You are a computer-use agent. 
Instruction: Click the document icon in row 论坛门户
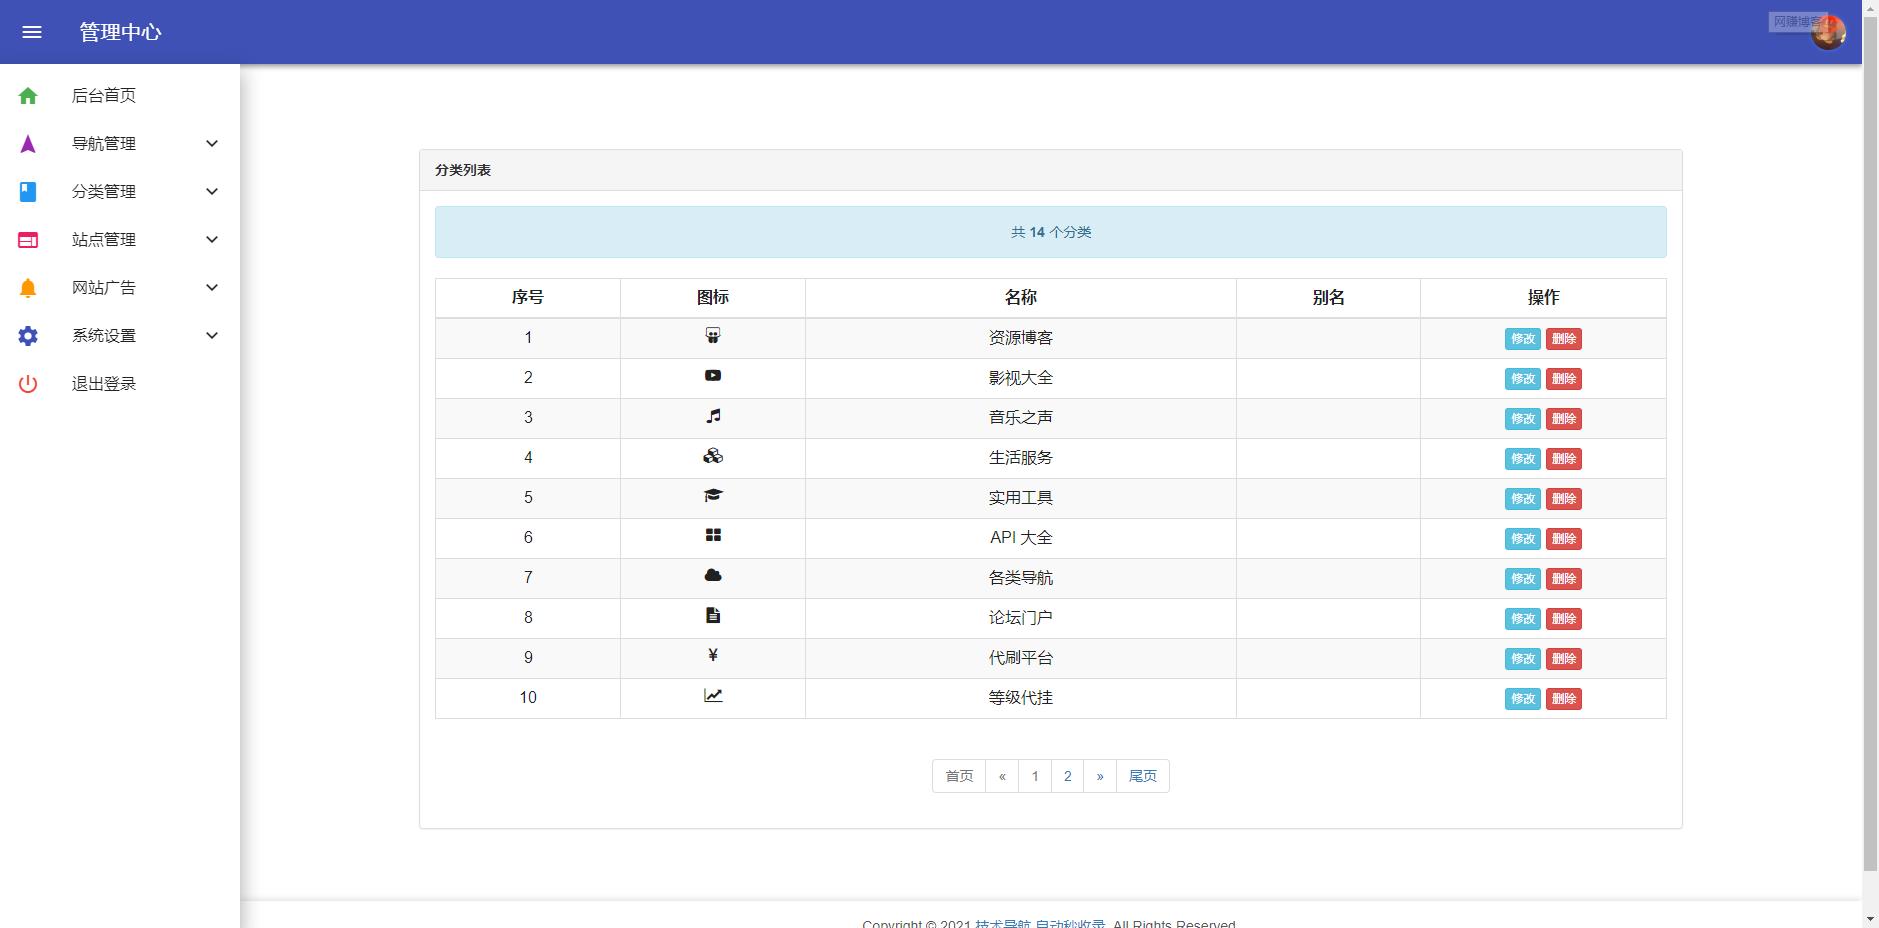[713, 616]
